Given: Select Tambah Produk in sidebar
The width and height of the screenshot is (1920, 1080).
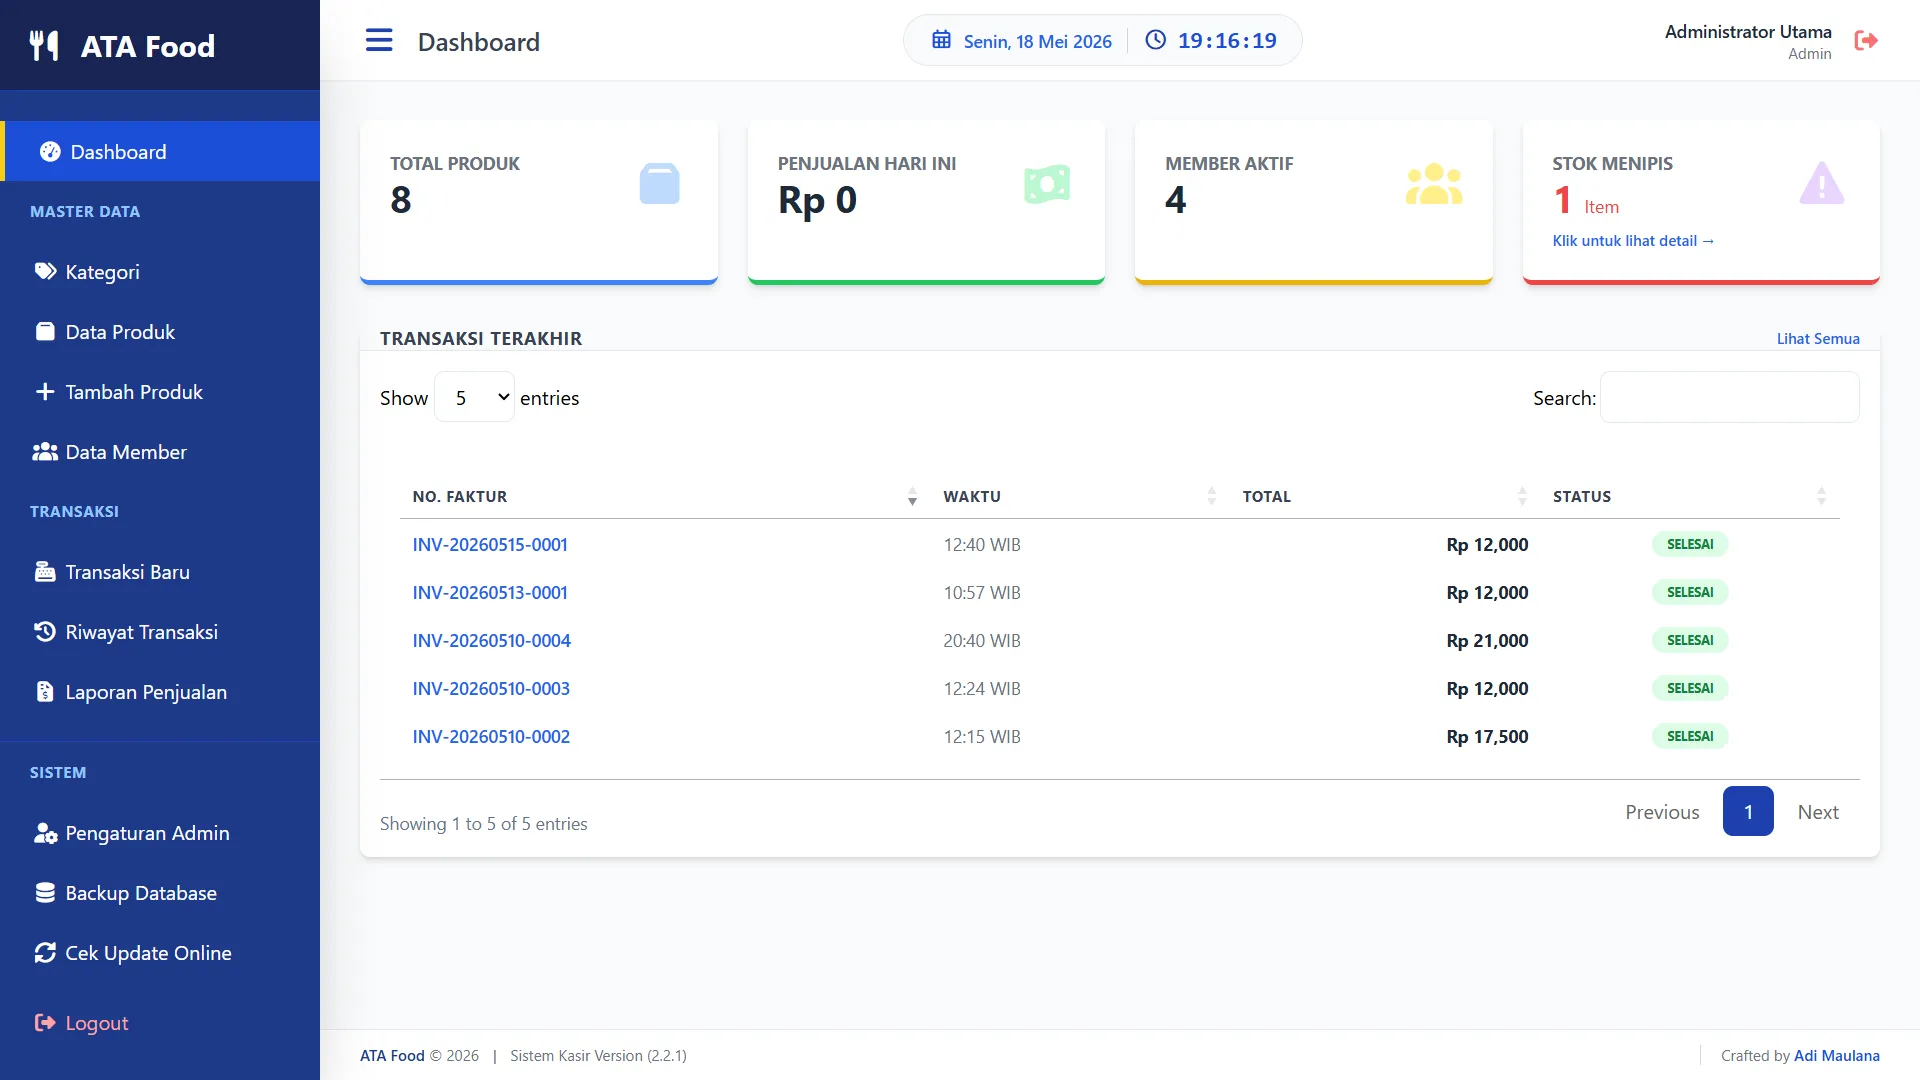Looking at the screenshot, I should tap(160, 392).
